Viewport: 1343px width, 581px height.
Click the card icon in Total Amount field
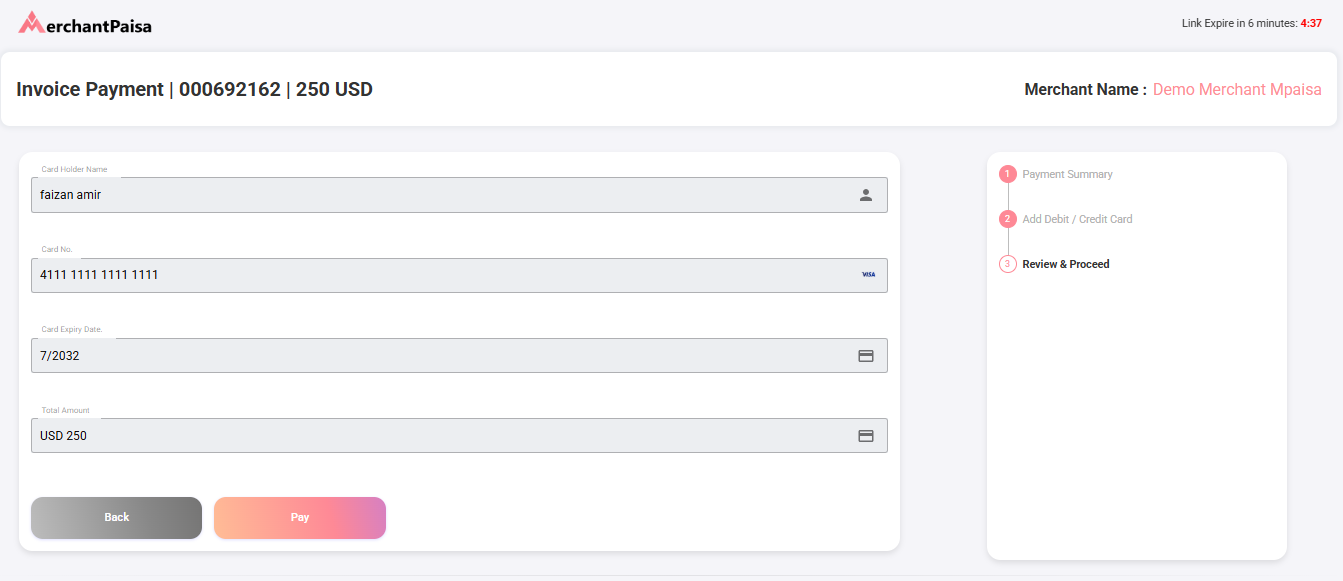[866, 436]
